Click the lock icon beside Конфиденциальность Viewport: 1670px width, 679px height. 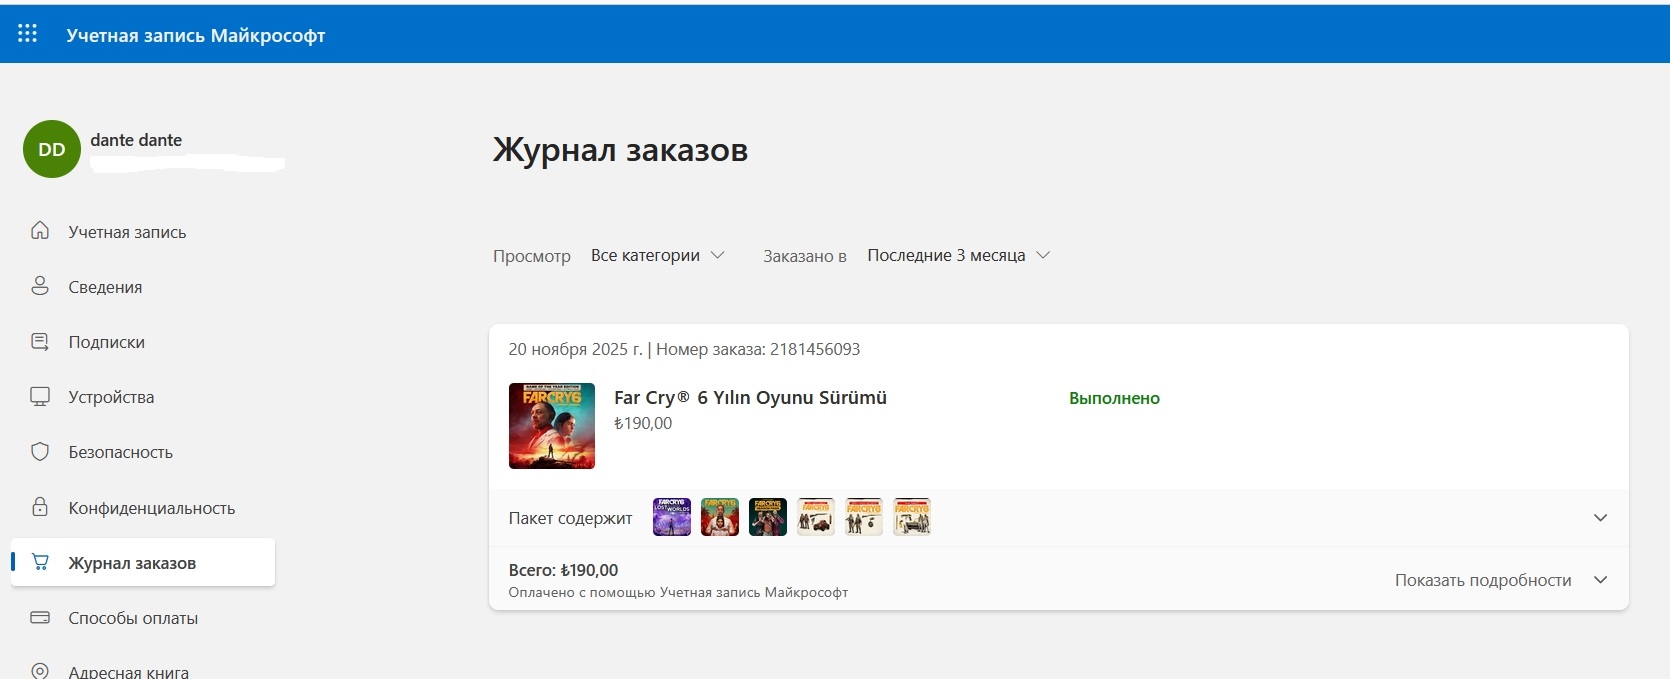(x=40, y=507)
